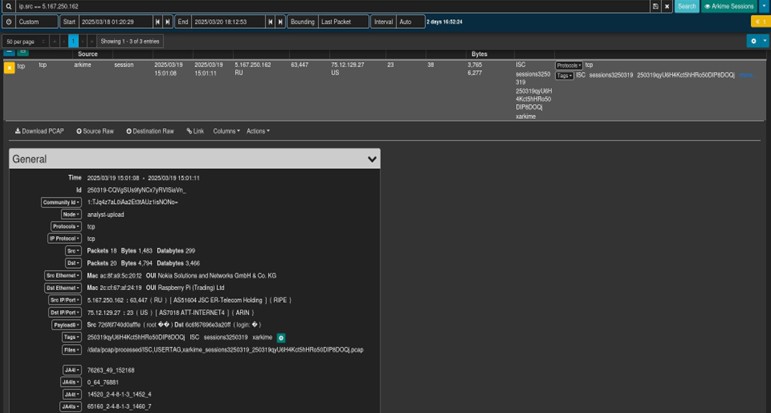The height and width of the screenshot is (413, 771).
Task: Open the Src IP/Port field menu
Action: (x=63, y=299)
